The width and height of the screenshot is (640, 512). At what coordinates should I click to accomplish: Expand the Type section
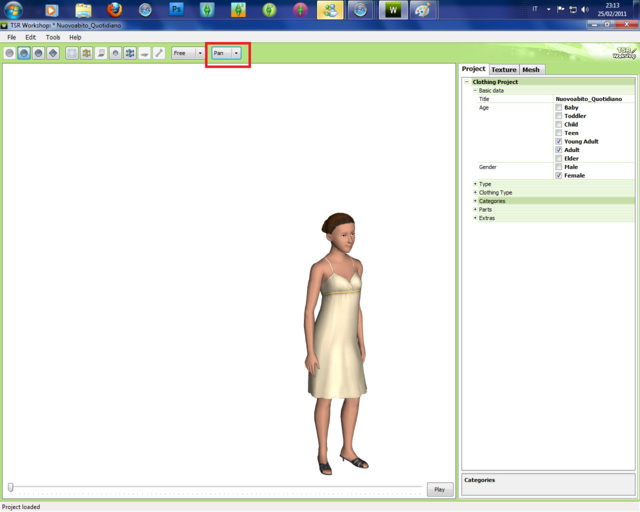click(475, 184)
